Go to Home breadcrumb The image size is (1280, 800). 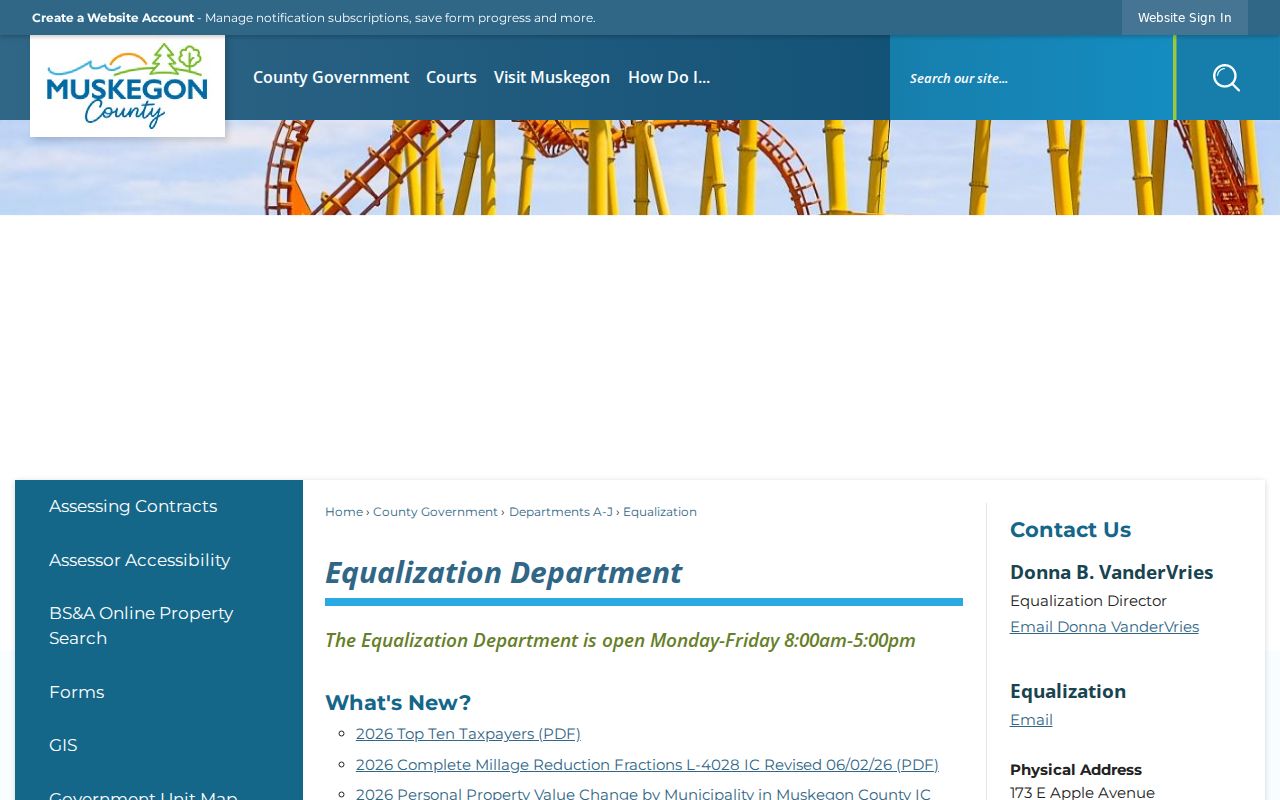click(344, 512)
